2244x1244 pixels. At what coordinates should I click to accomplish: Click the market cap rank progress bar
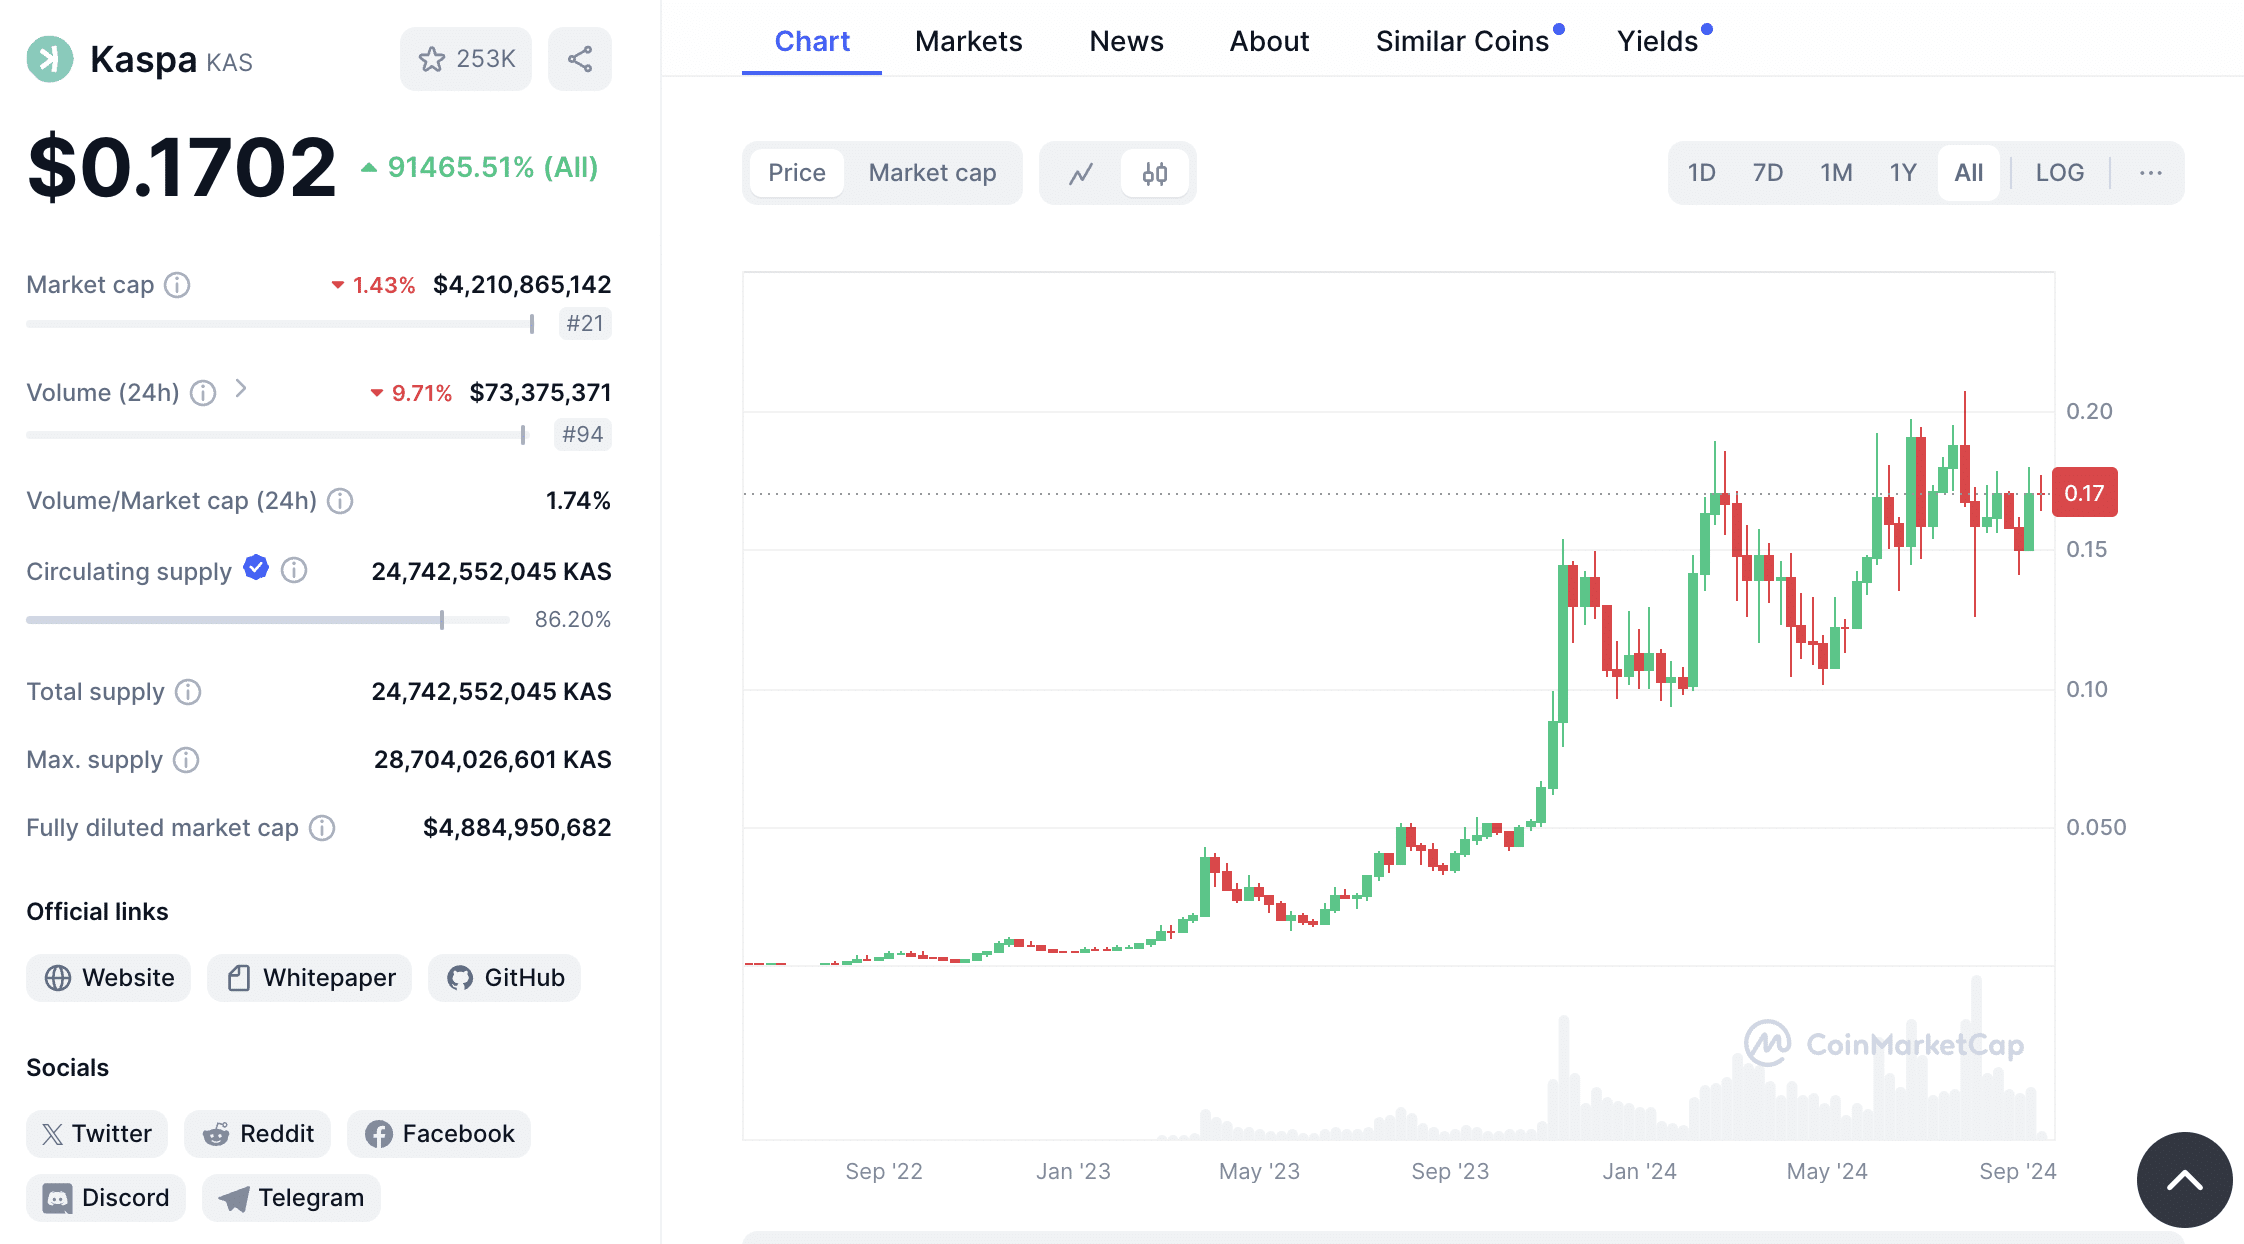281,324
